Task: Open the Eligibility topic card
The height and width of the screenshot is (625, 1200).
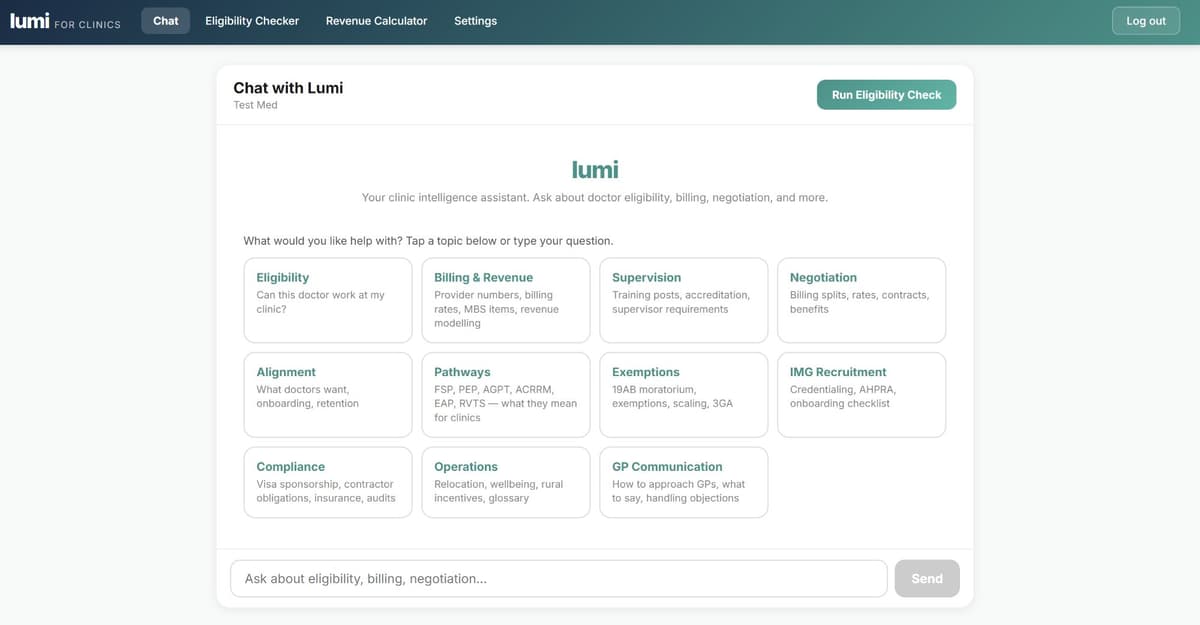Action: [327, 299]
